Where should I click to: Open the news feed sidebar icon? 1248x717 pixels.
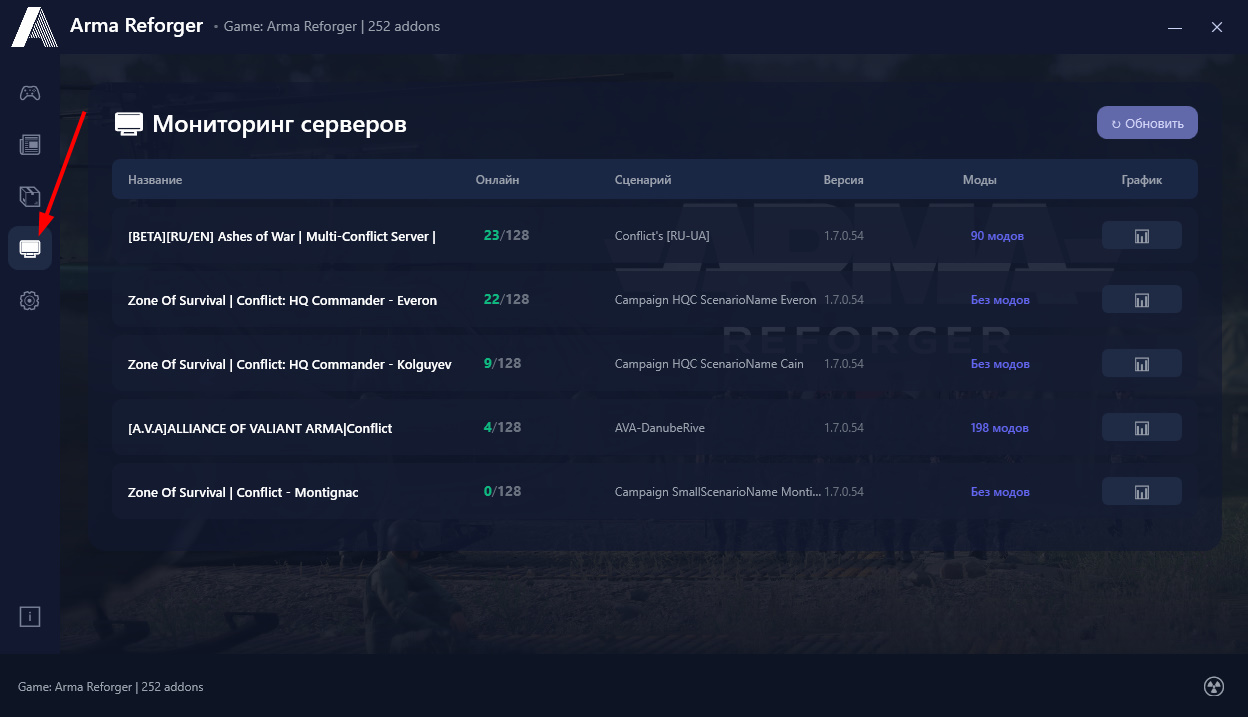pos(30,145)
